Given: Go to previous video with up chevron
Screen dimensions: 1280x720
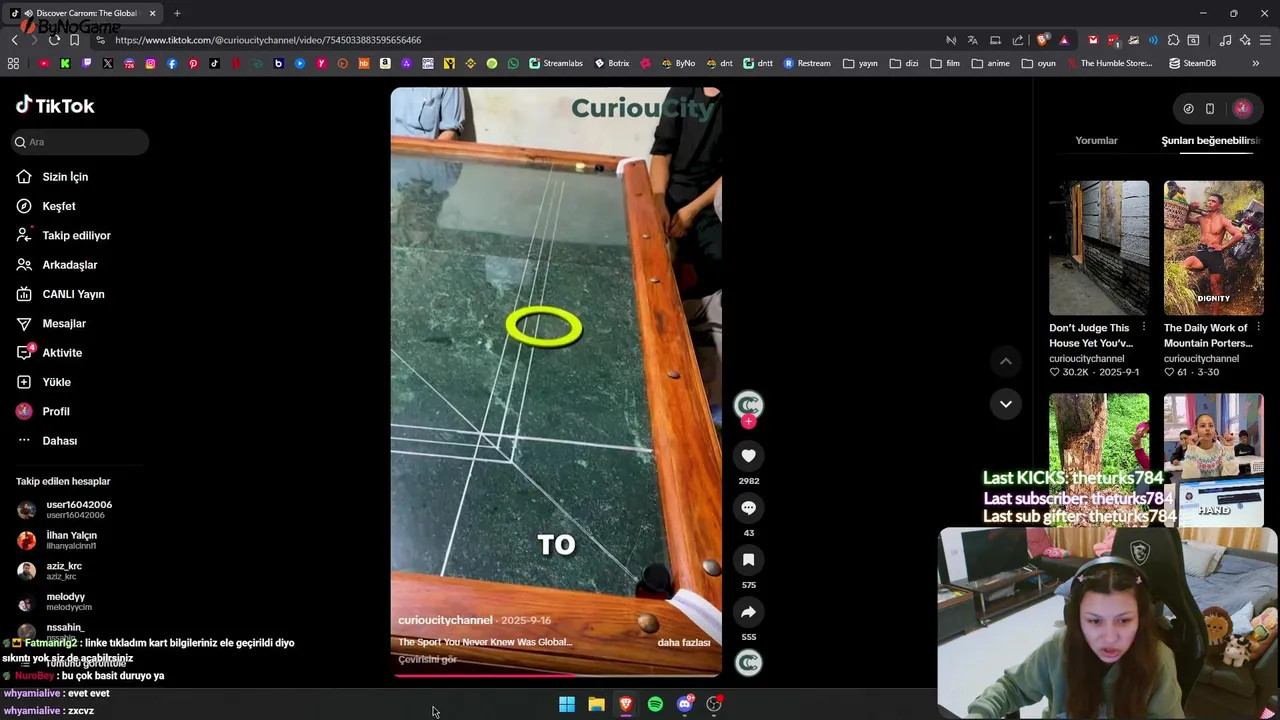Looking at the screenshot, I should [x=1006, y=361].
